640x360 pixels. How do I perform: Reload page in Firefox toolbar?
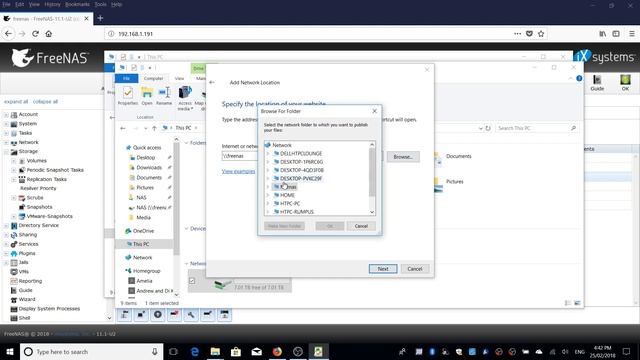tap(36, 34)
